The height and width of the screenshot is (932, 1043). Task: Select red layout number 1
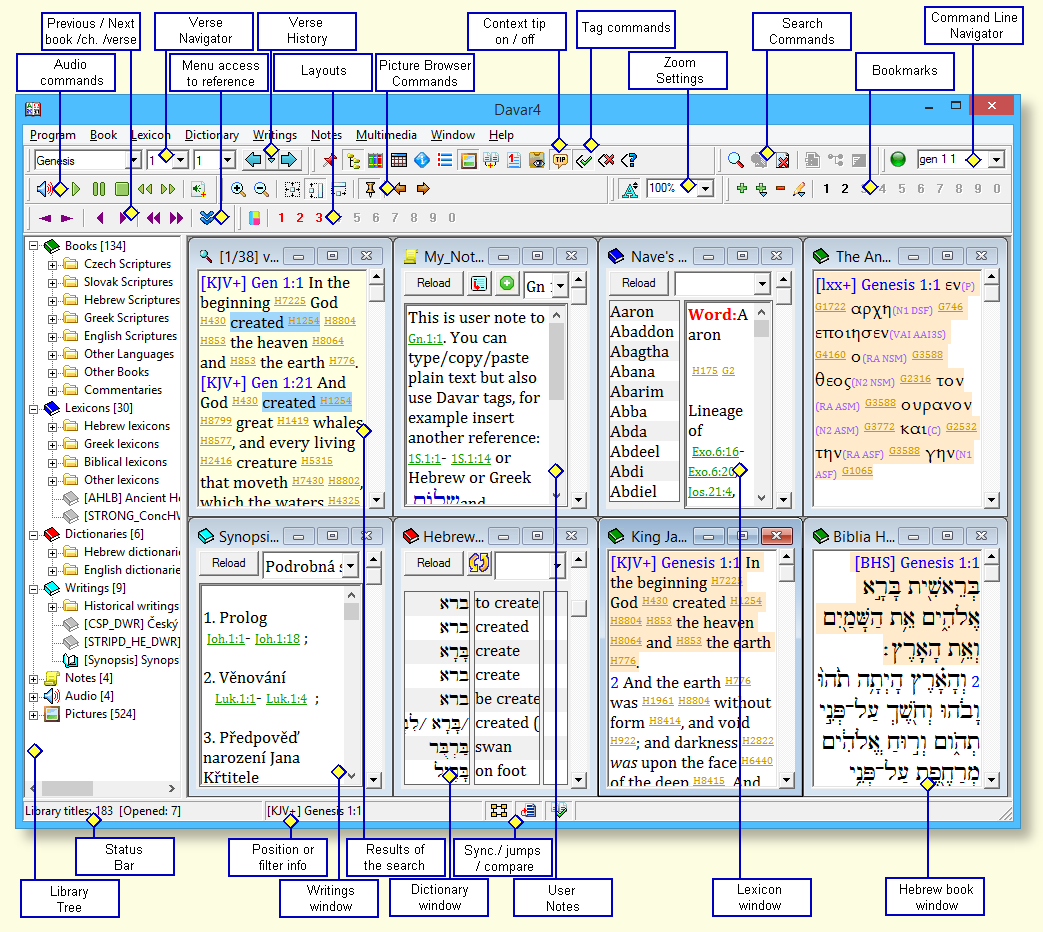pyautogui.click(x=281, y=218)
